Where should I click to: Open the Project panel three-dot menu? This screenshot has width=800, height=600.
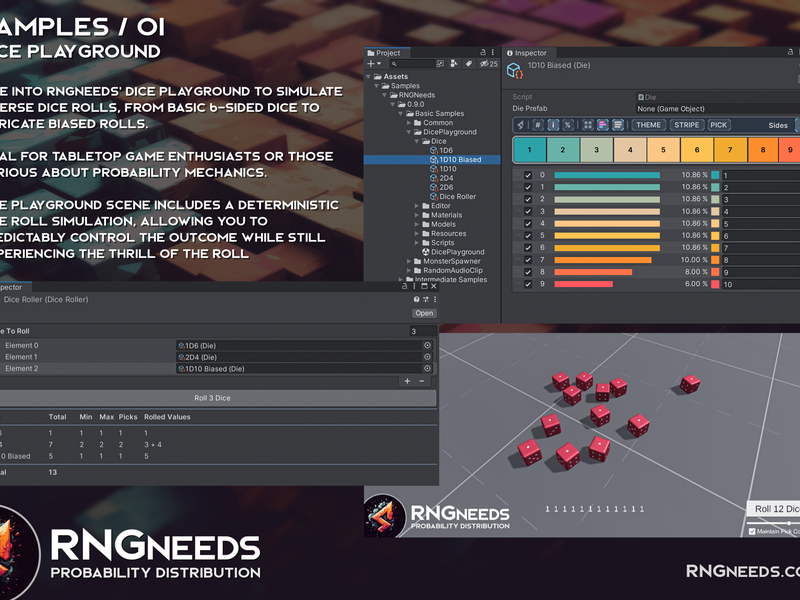click(x=492, y=52)
